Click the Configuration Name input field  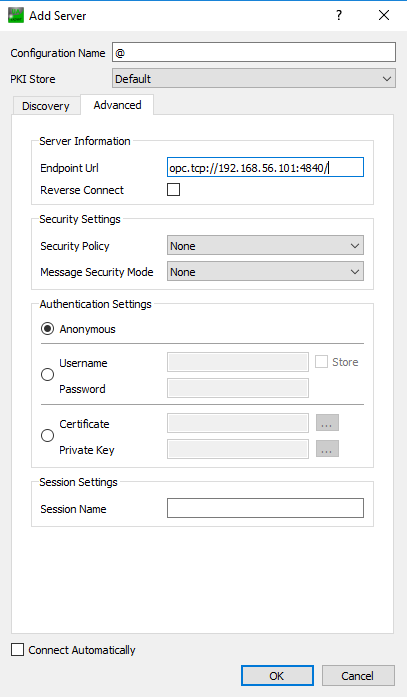pyautogui.click(x=254, y=52)
